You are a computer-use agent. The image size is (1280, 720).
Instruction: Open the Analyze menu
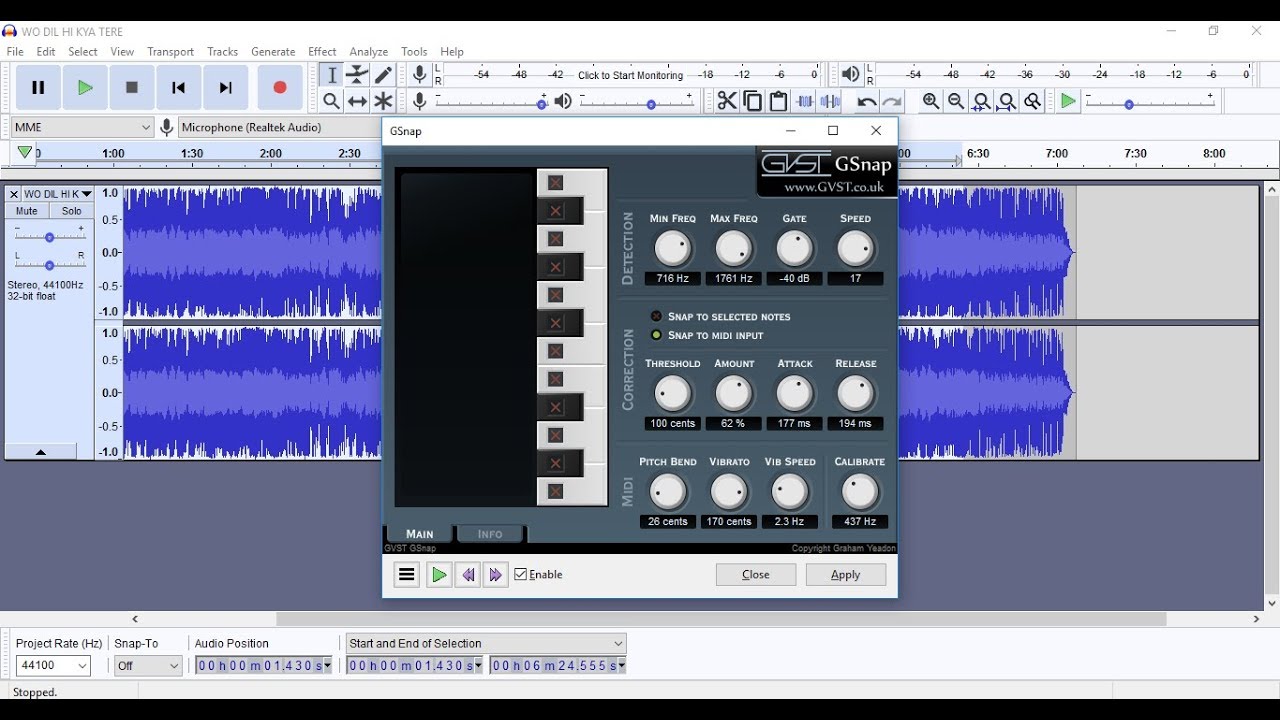(369, 52)
